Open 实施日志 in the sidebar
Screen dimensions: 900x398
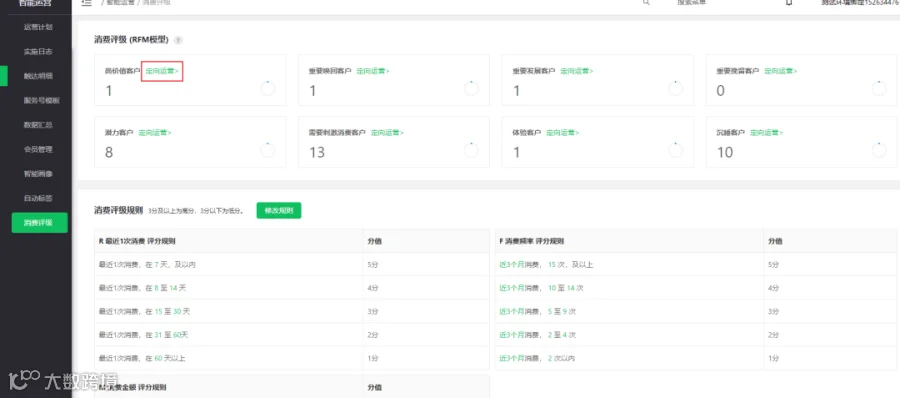pos(38,51)
